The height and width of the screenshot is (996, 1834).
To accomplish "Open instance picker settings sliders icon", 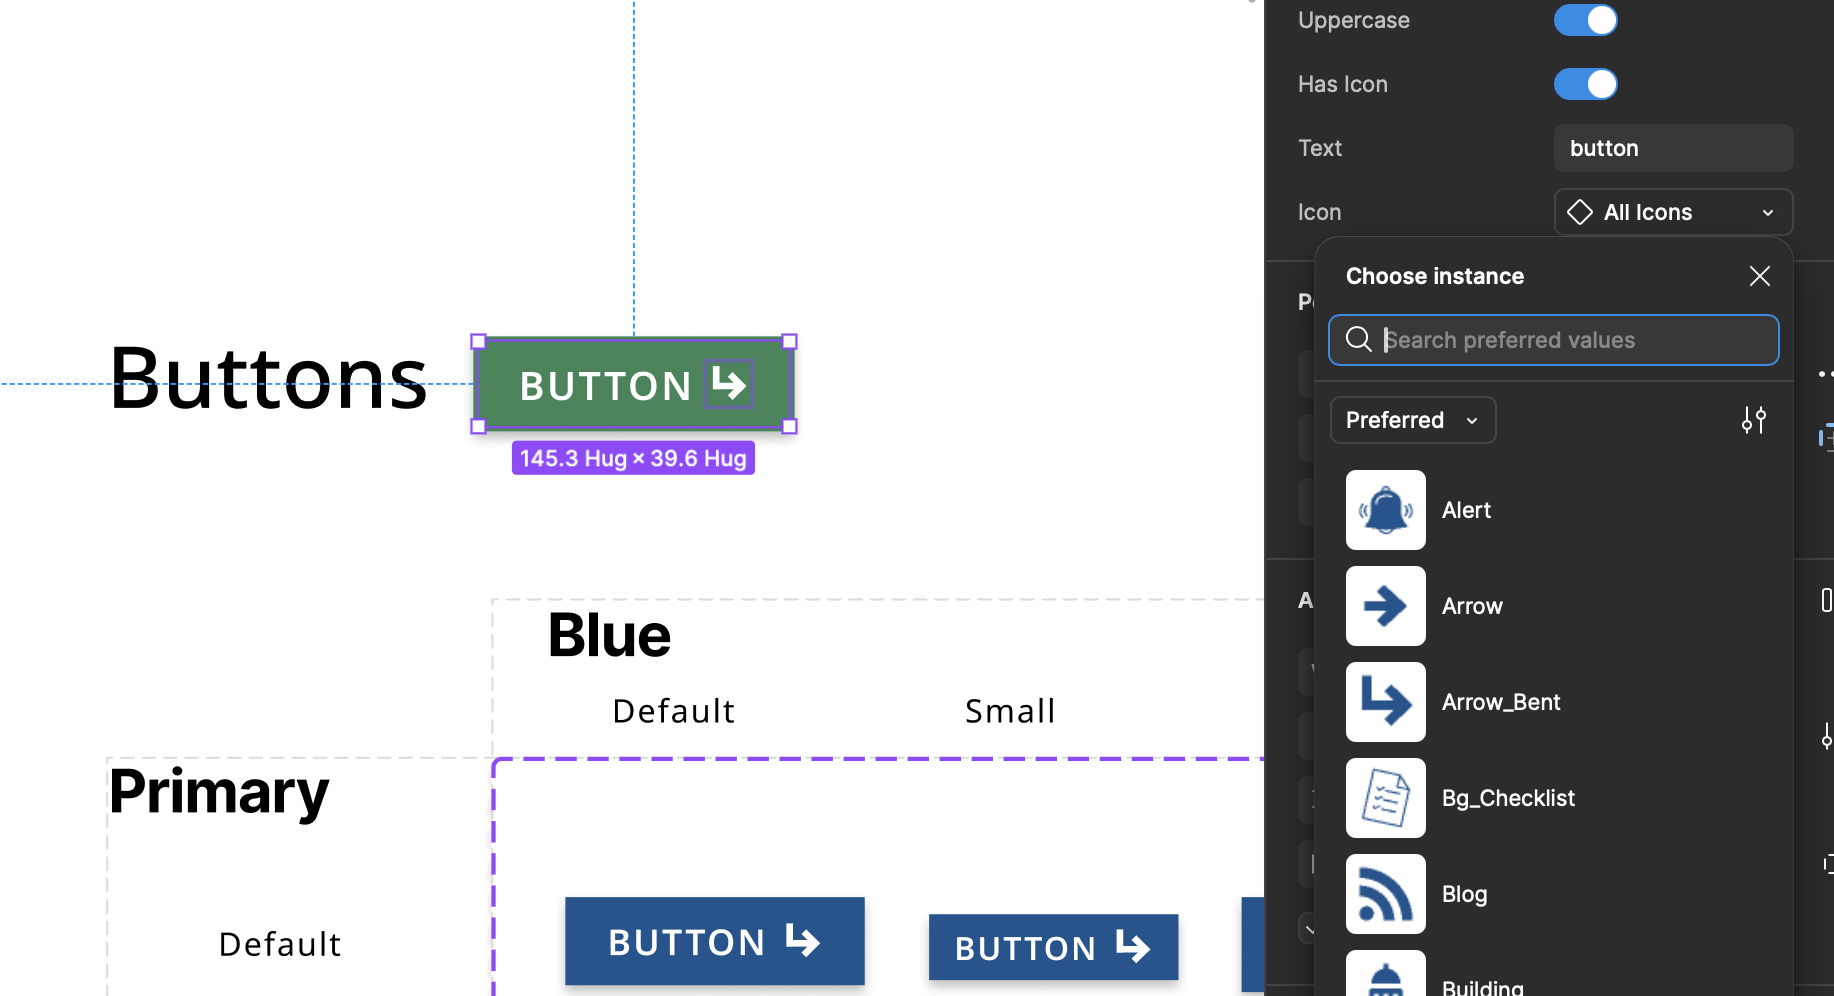I will point(1754,420).
